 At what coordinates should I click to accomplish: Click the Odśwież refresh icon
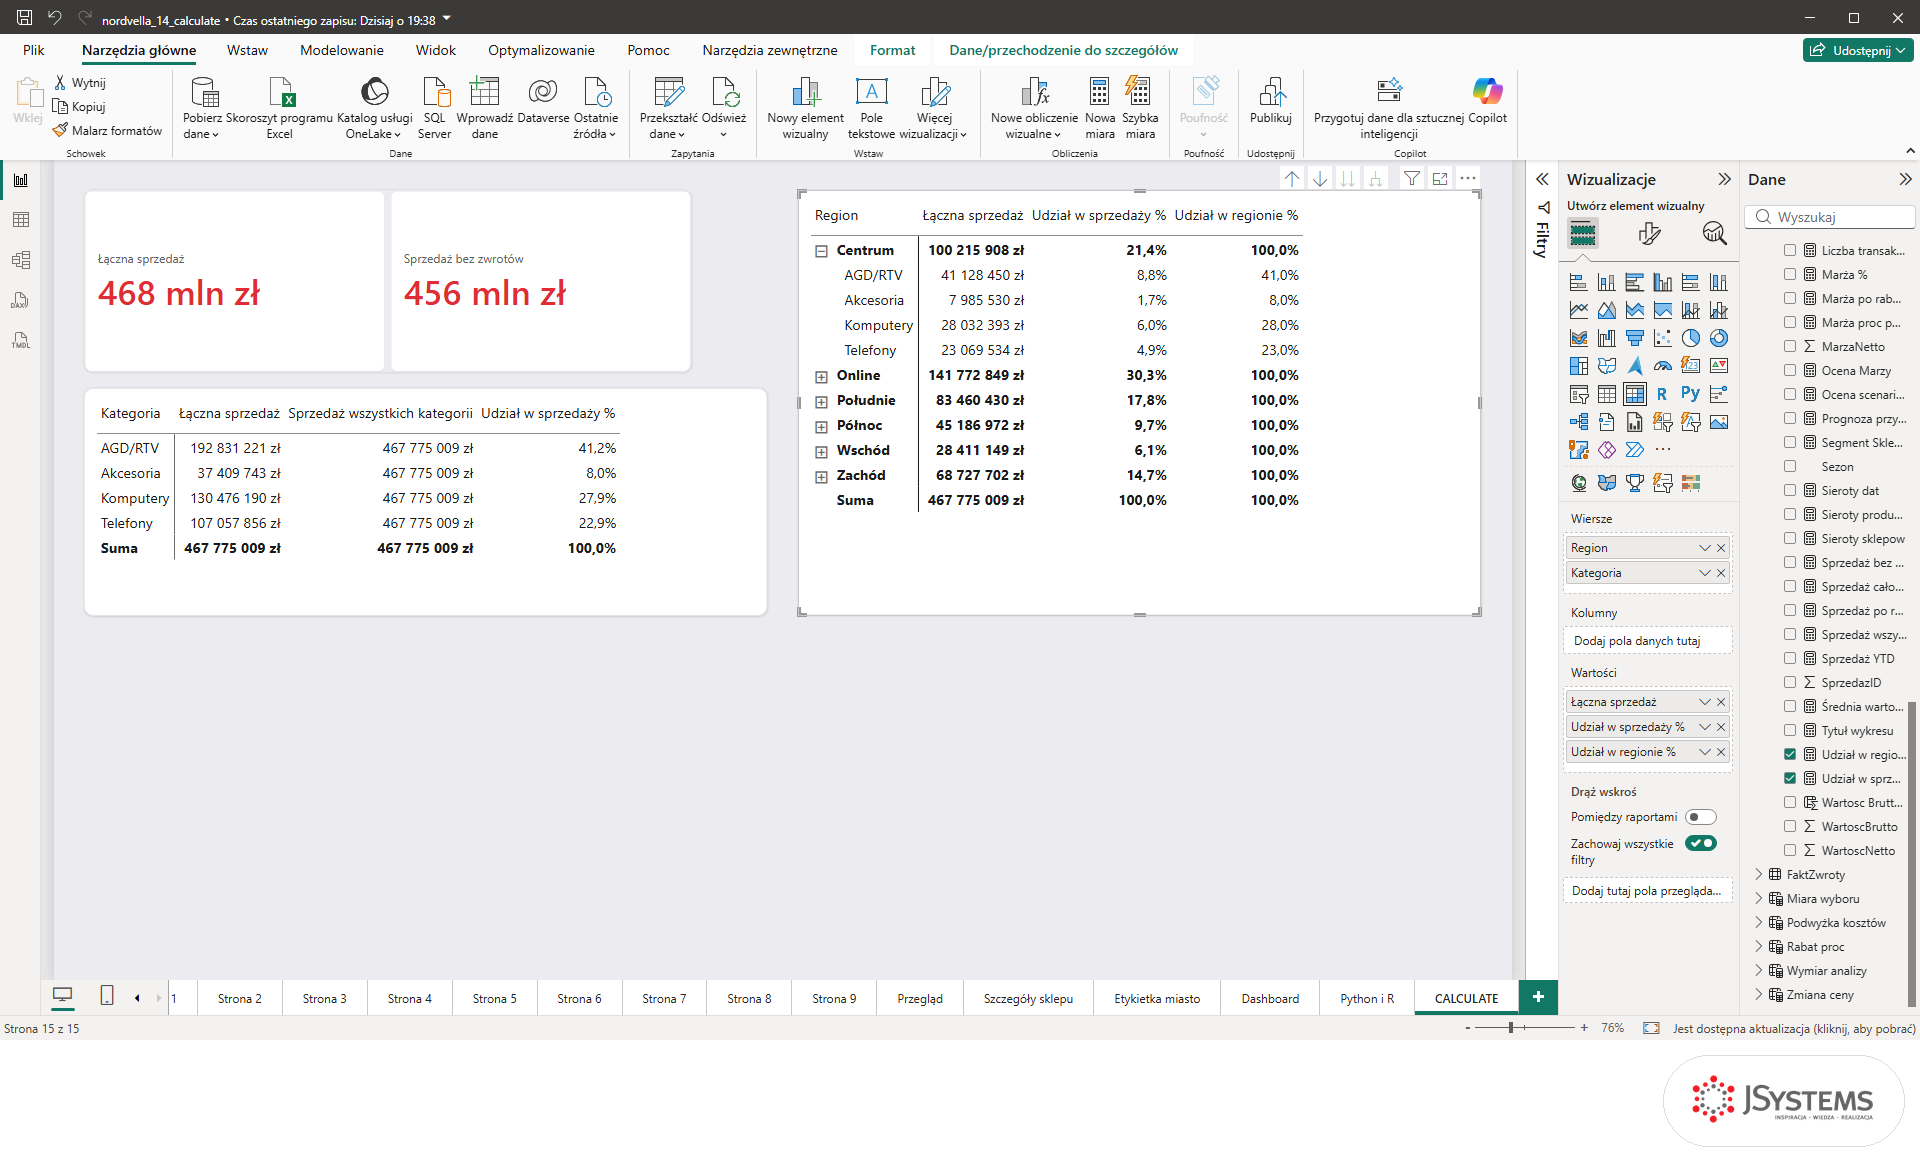(724, 92)
